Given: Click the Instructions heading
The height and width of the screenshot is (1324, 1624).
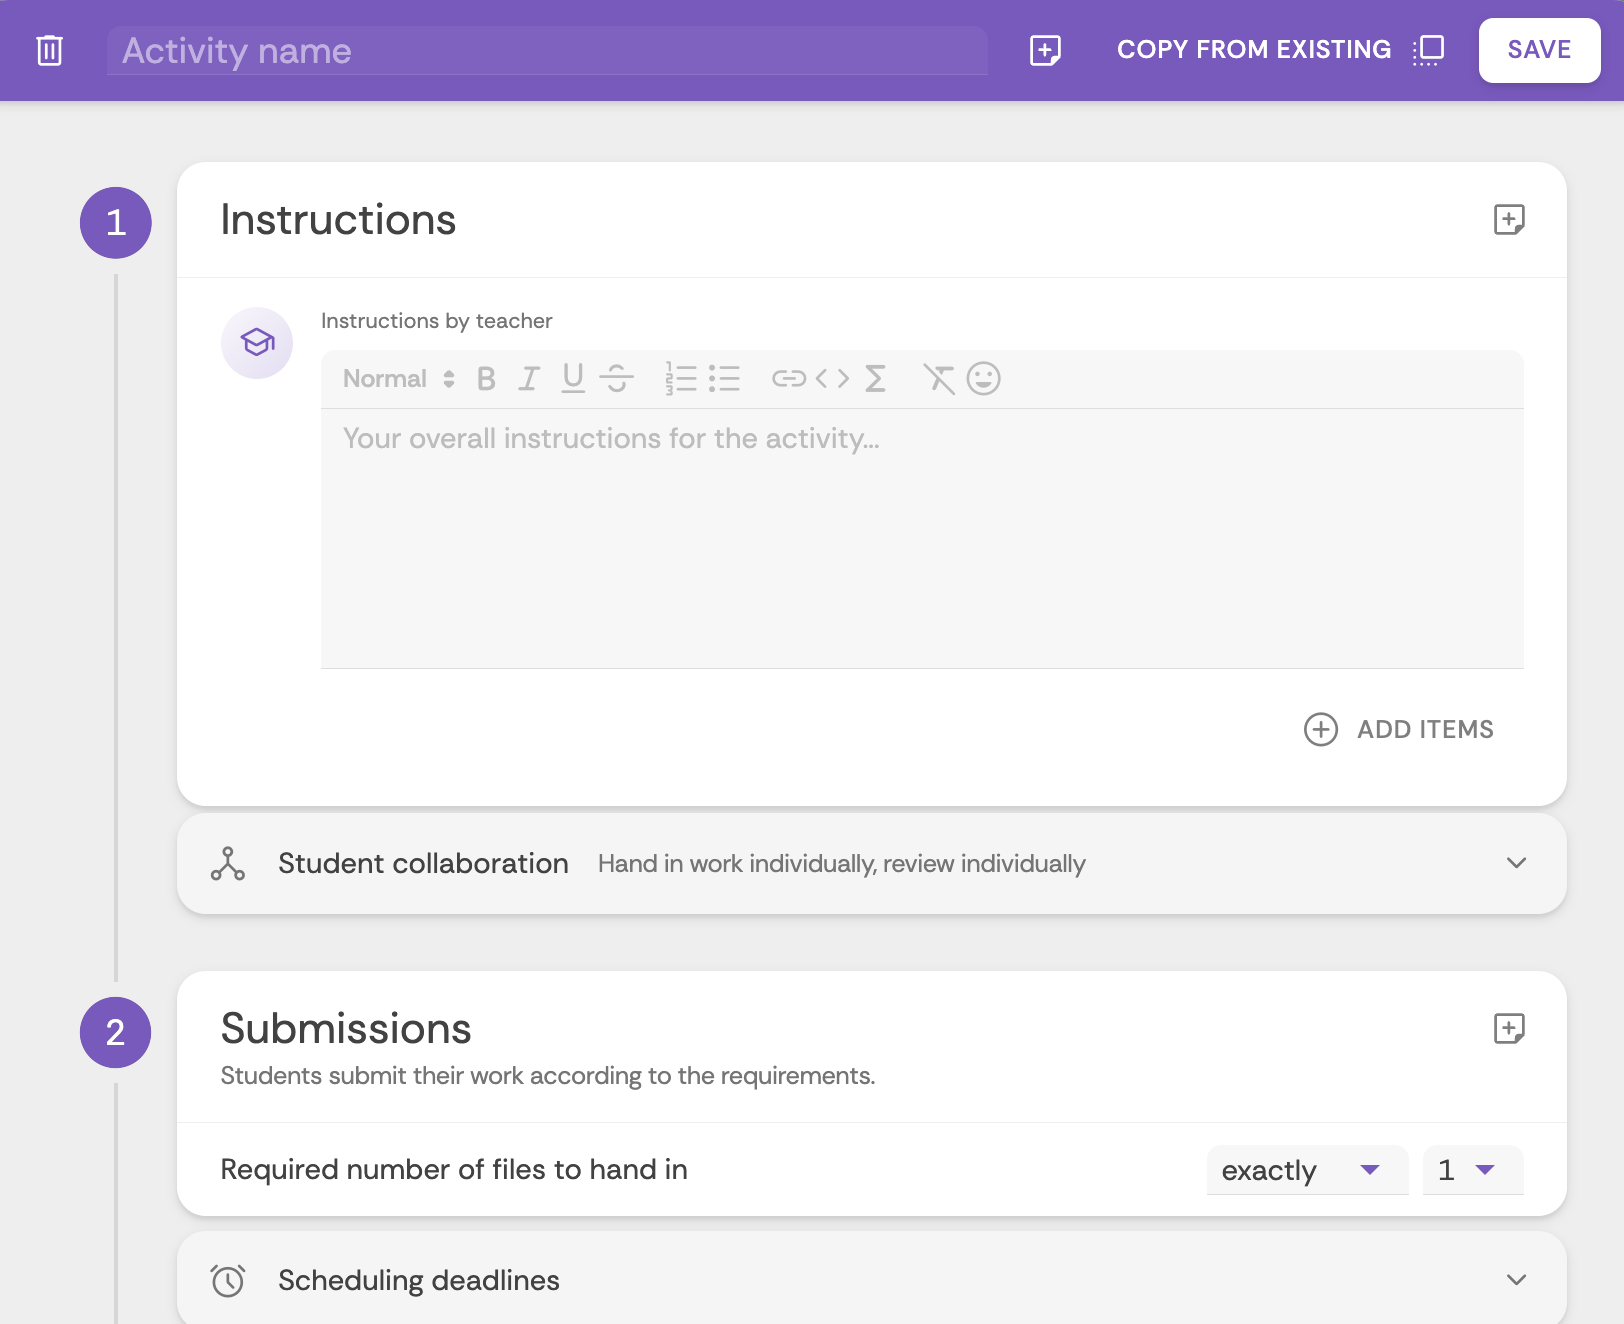Looking at the screenshot, I should coord(338,220).
